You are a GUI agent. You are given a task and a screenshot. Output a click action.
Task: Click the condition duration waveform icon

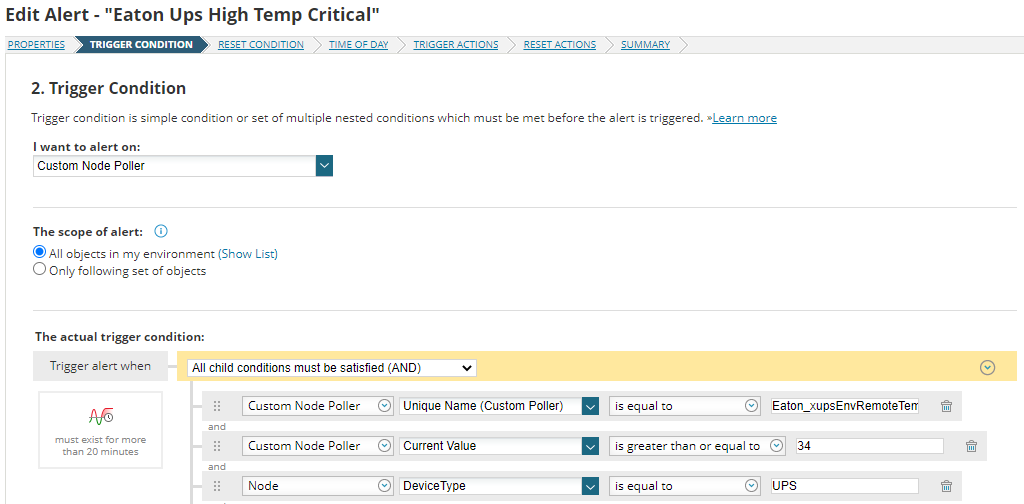click(x=99, y=417)
